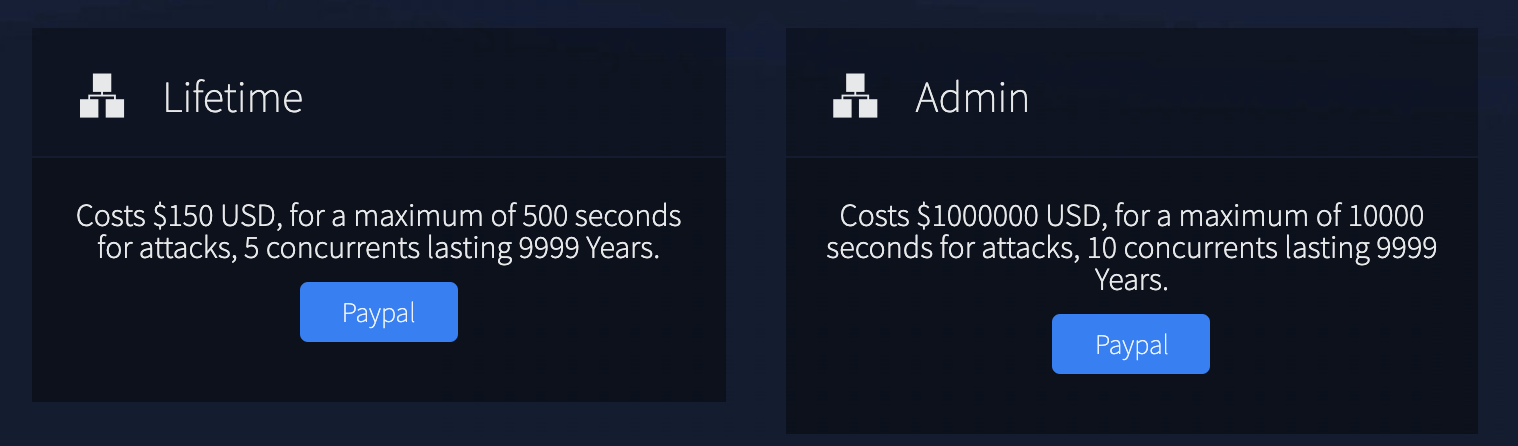Viewport: 1518px width, 446px height.
Task: Click the Lifetime plan network icon
Action: 102,96
